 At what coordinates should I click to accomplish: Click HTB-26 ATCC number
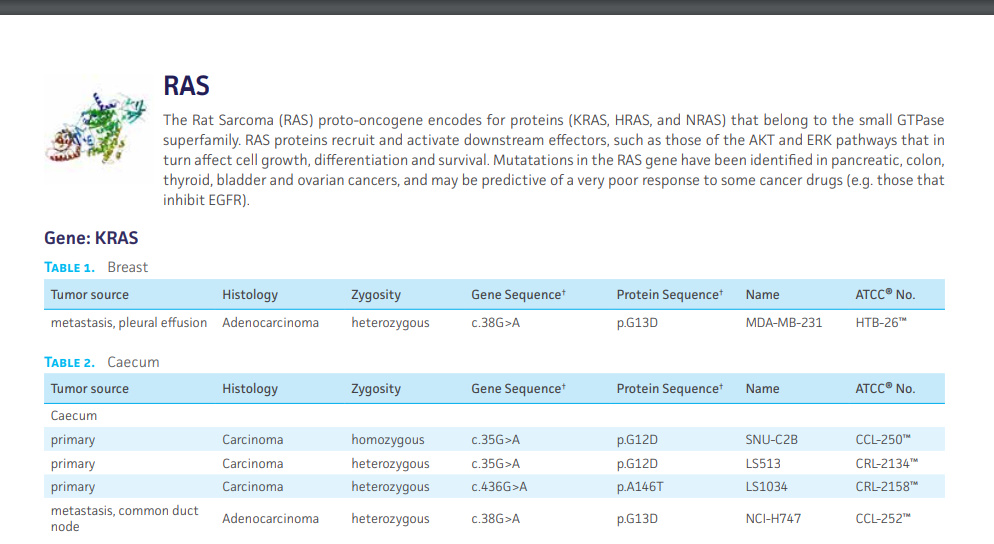click(881, 323)
